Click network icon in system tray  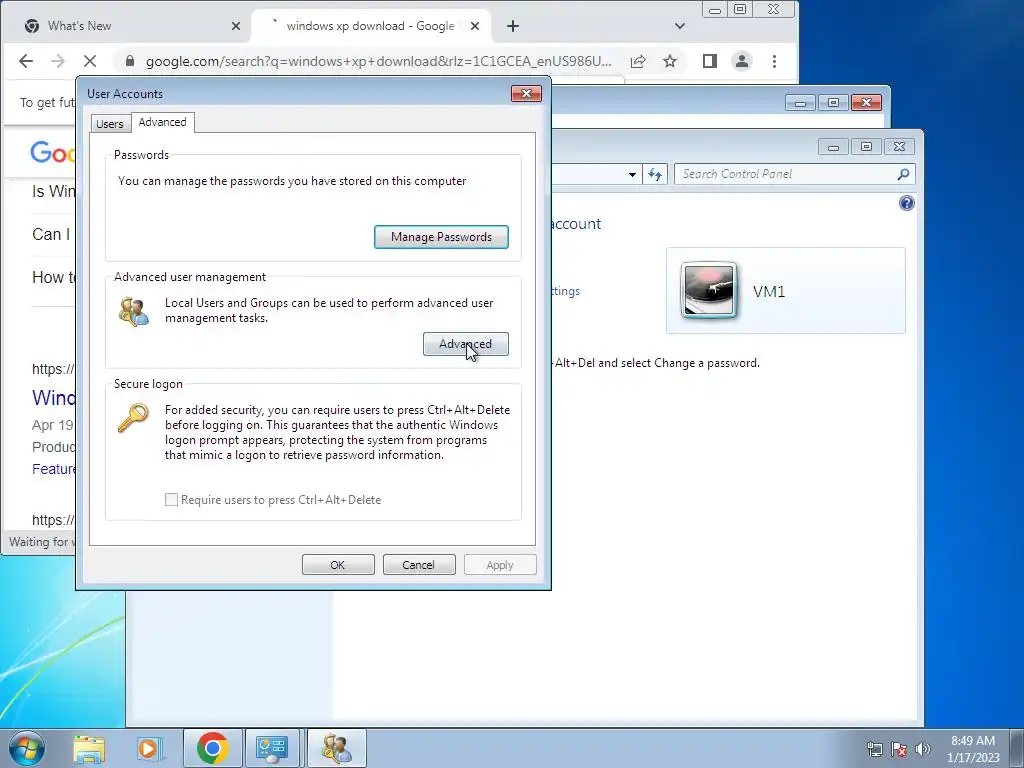874,749
